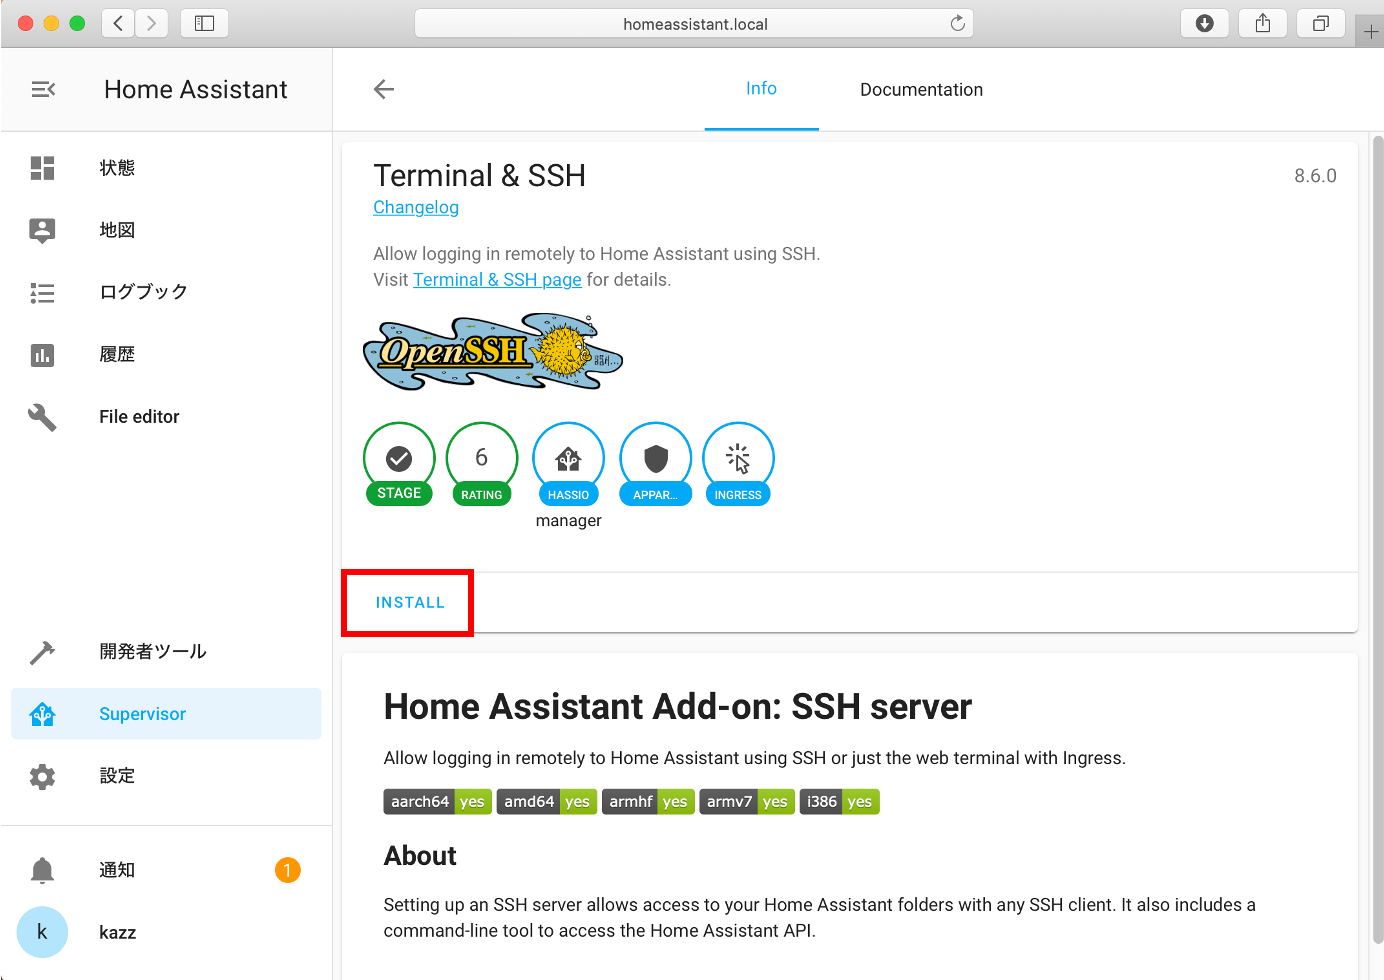1384x980 pixels.
Task: Open the 通知 bell icon
Action: [x=42, y=870]
